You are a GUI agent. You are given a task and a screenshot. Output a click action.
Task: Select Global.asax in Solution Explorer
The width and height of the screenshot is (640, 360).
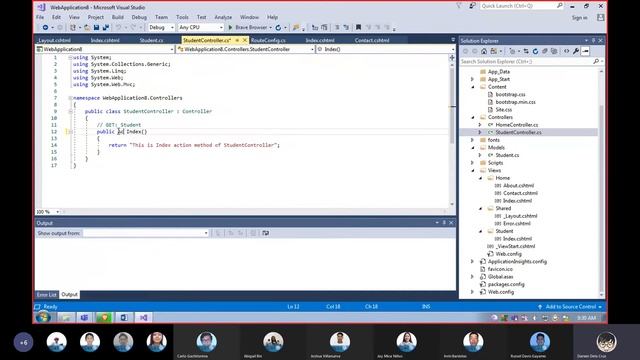click(x=500, y=277)
